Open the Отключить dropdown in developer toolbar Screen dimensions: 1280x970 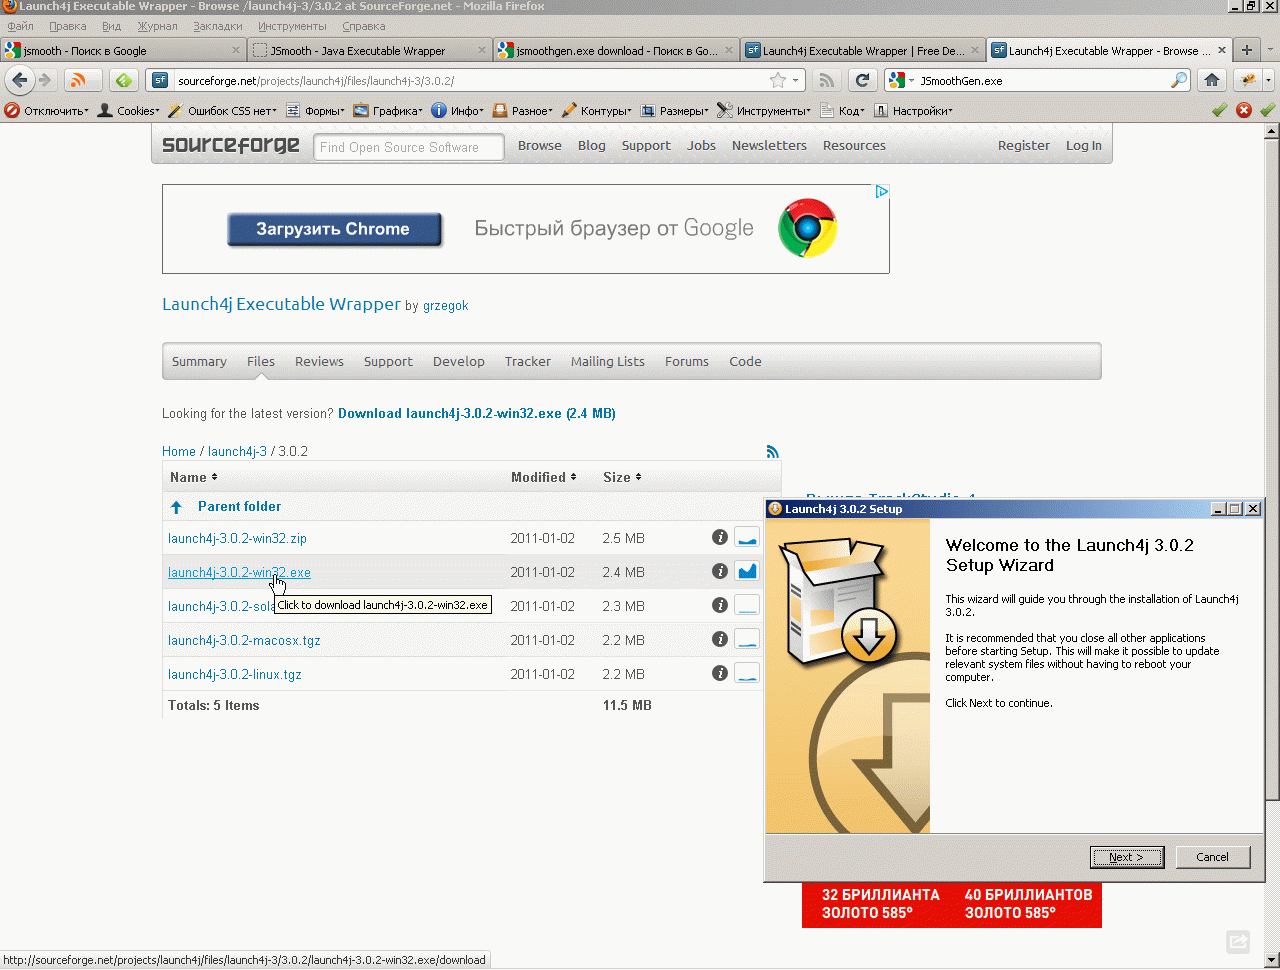click(47, 111)
